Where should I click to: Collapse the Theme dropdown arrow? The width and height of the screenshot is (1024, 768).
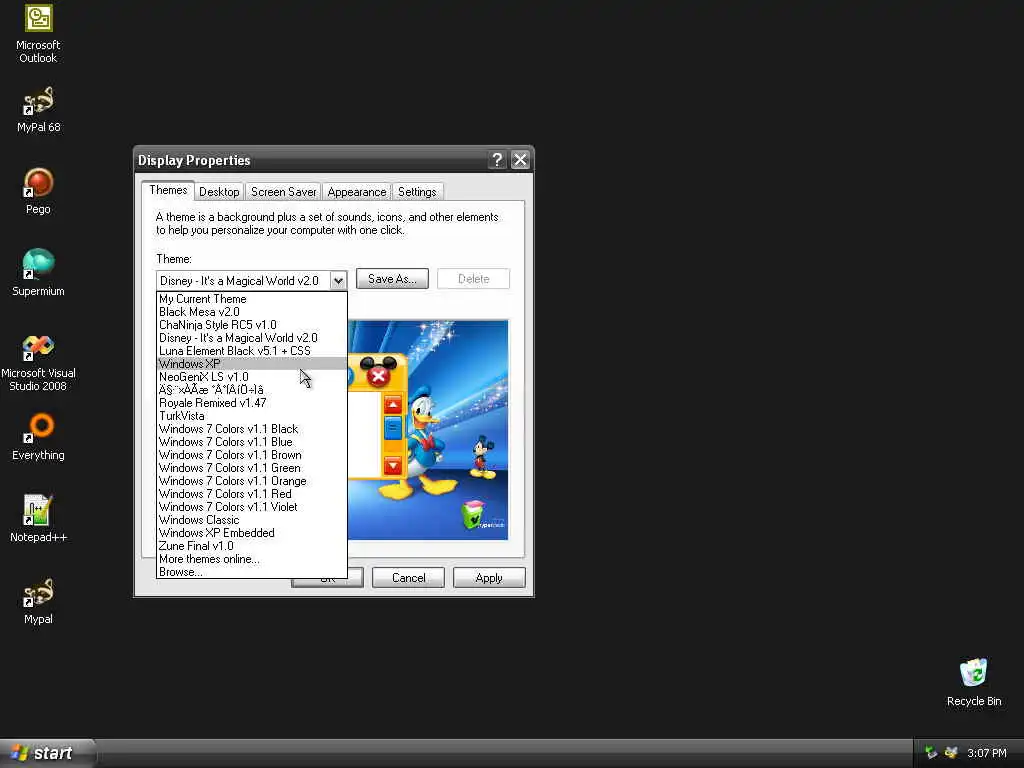[338, 281]
